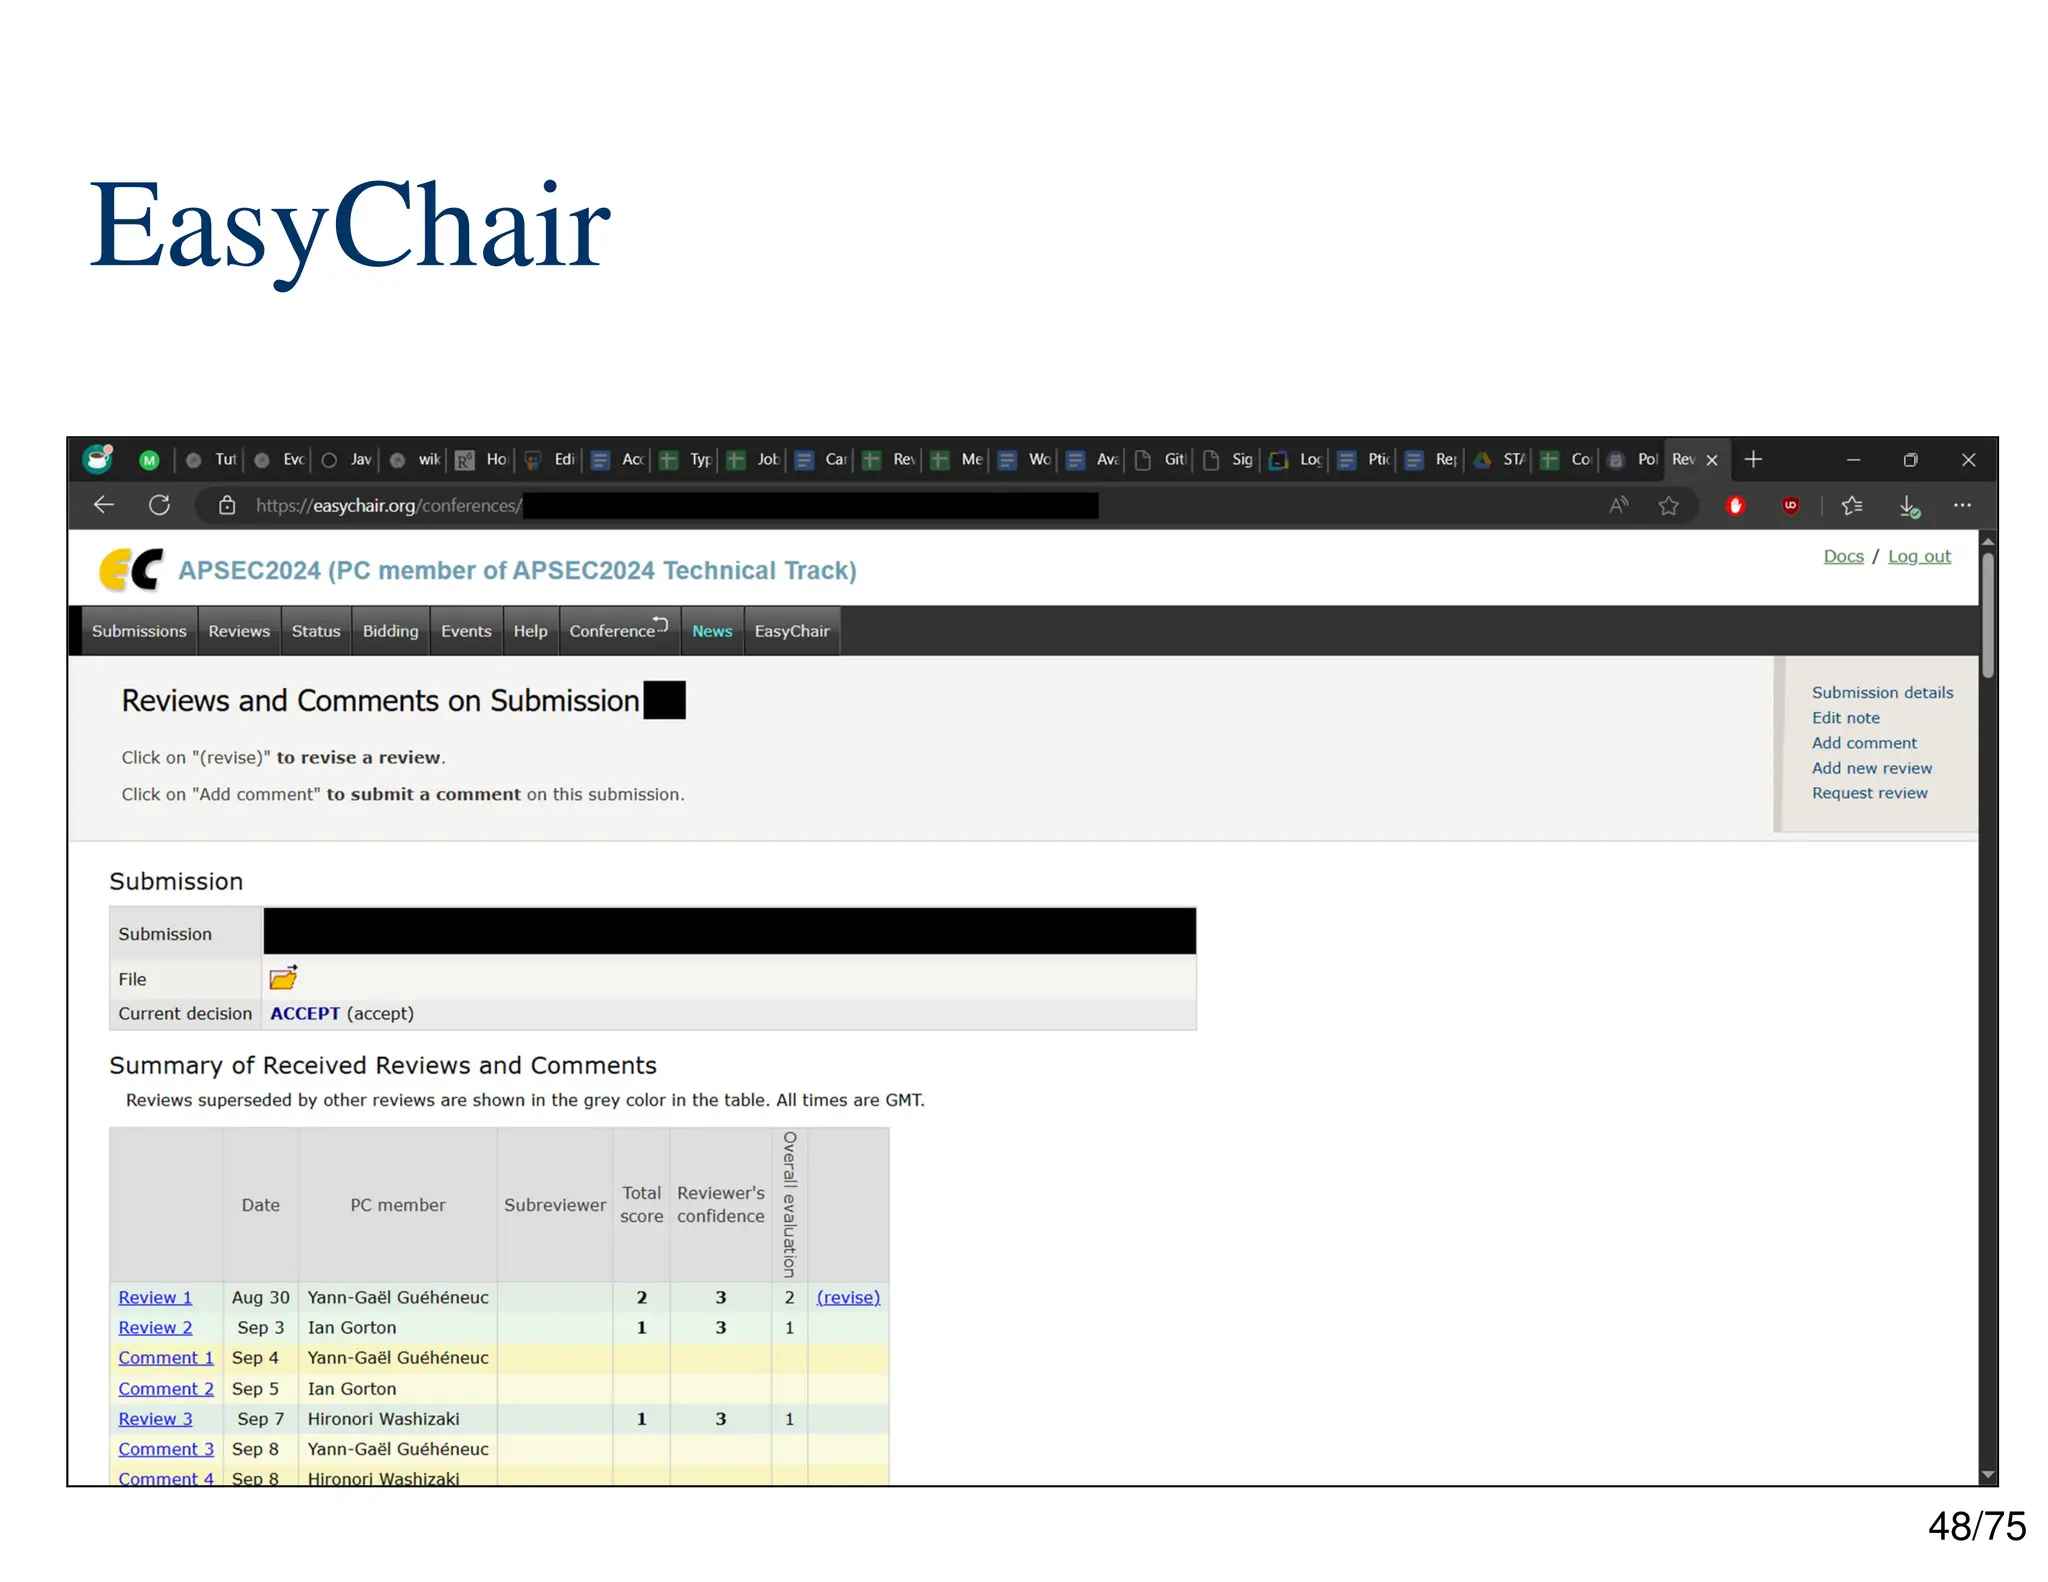This screenshot has width=2048, height=1582.
Task: Click the Docs link
Action: (x=1843, y=556)
